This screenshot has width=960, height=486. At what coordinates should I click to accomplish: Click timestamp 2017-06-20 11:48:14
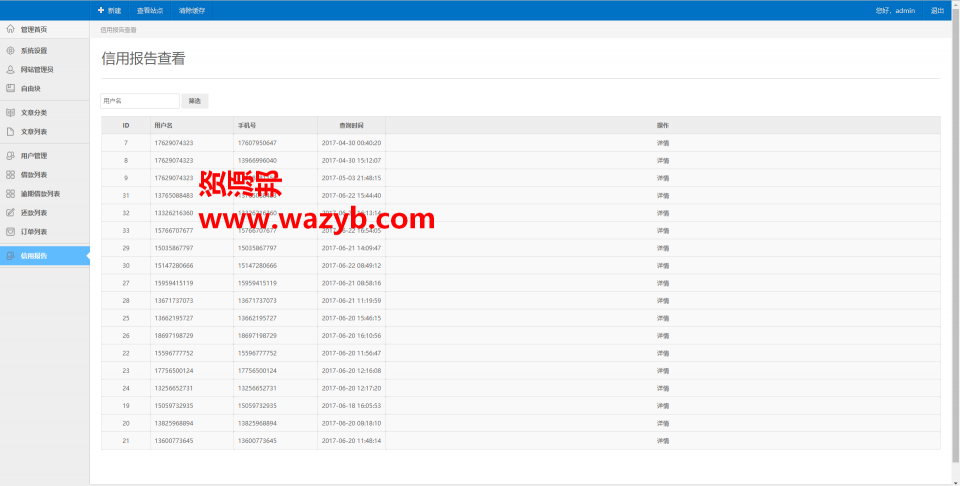pos(351,441)
